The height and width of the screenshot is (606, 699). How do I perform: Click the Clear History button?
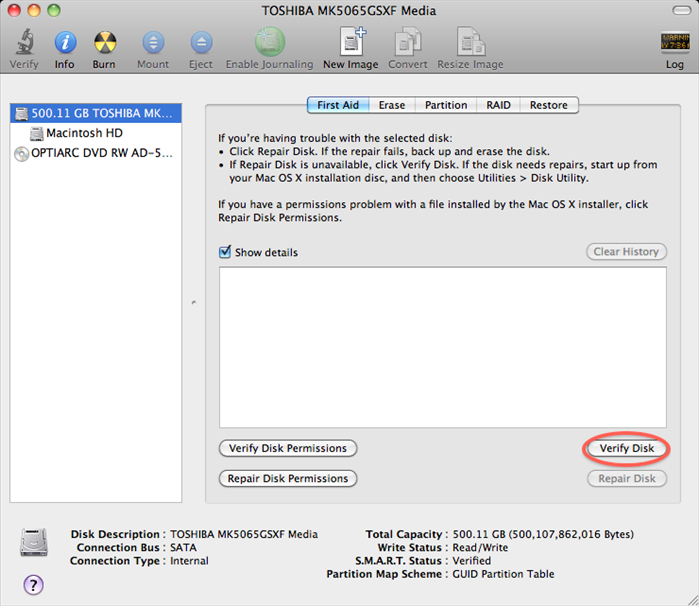(x=626, y=251)
